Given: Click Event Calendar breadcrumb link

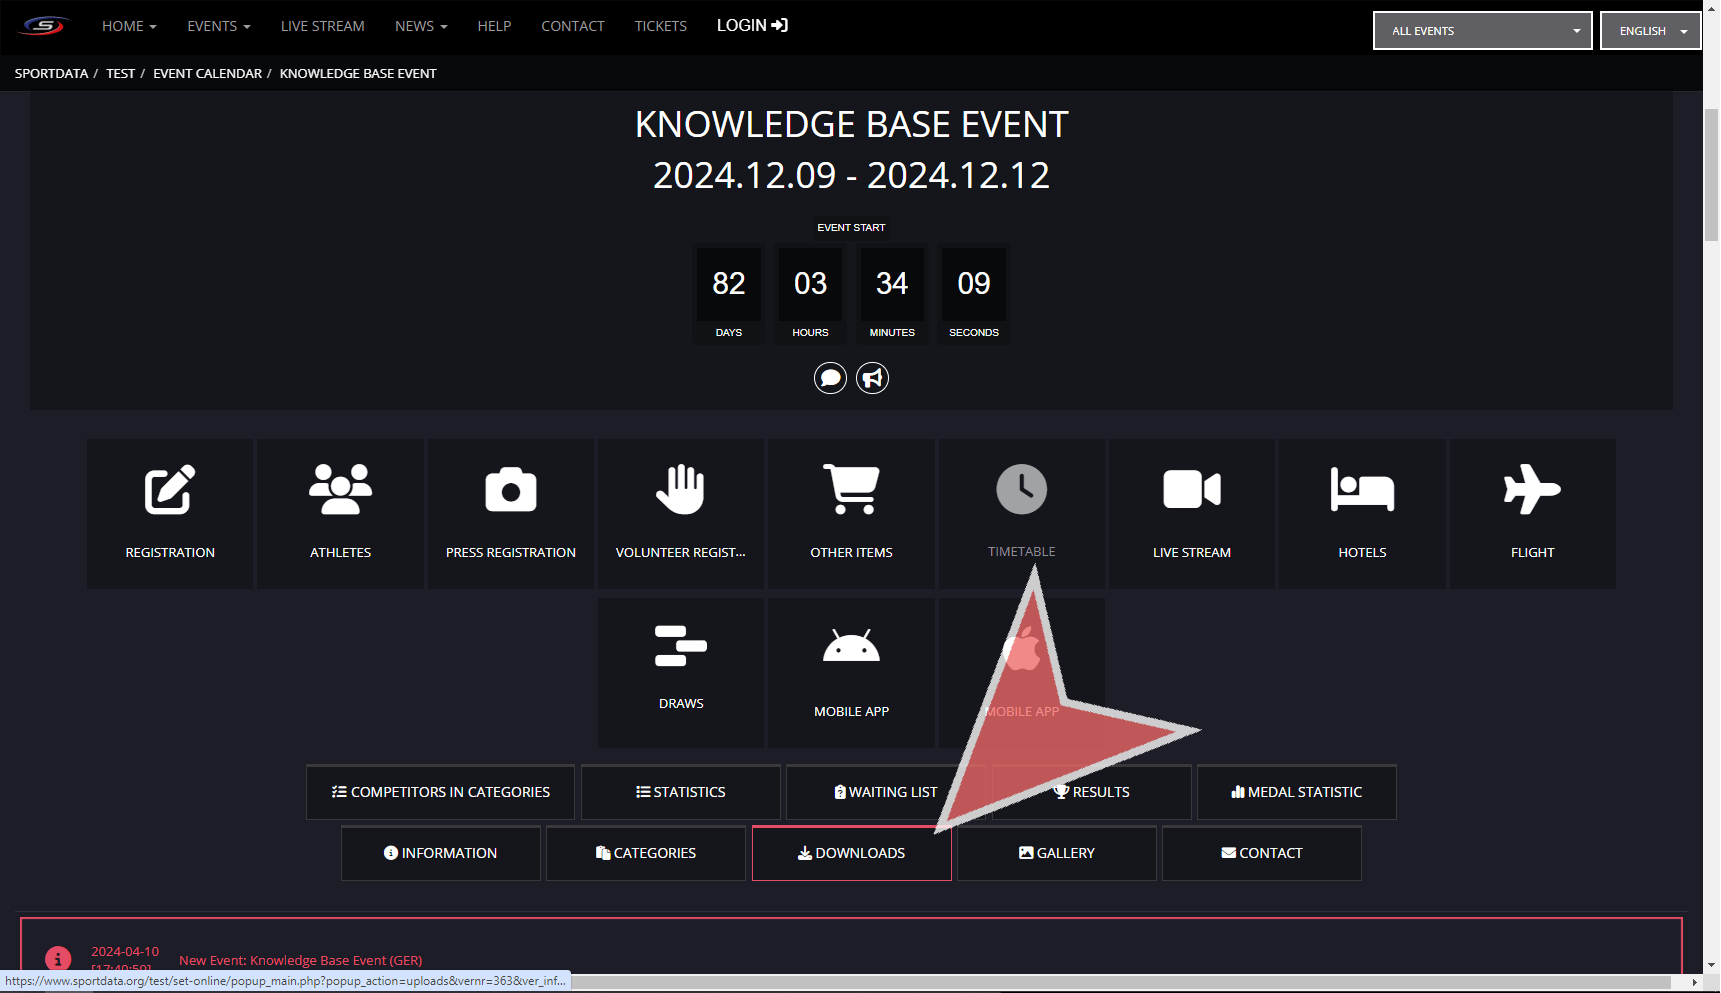Looking at the screenshot, I should click(x=207, y=73).
